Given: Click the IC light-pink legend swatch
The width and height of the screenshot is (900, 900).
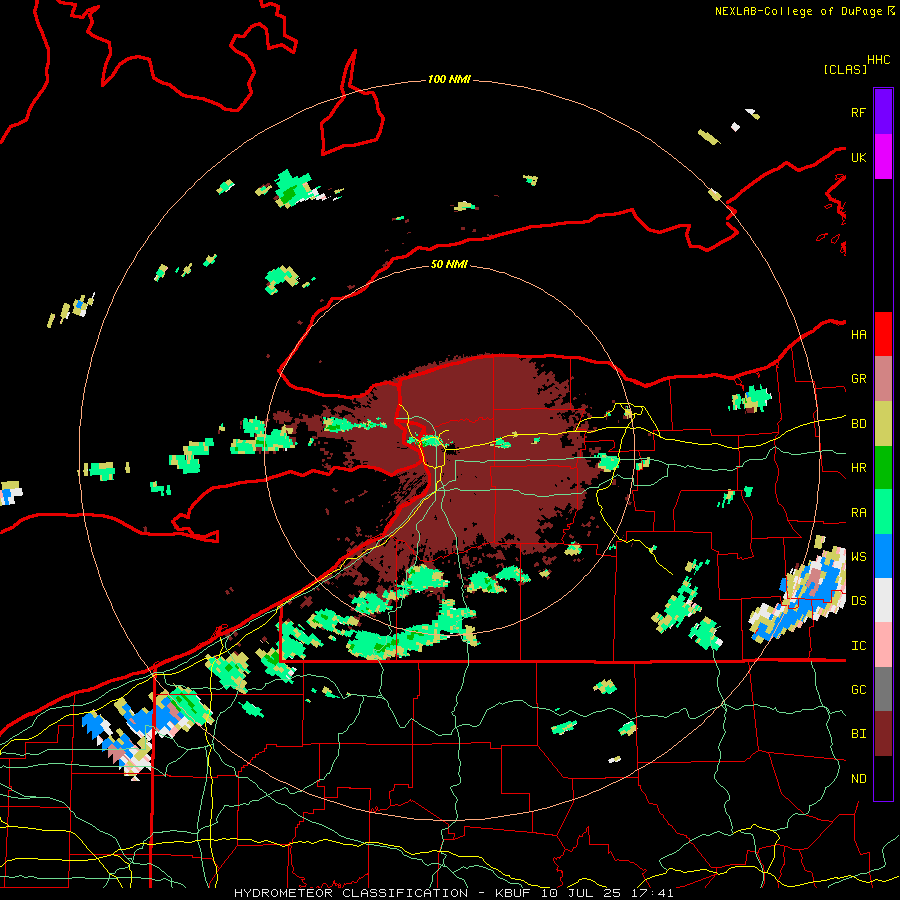Looking at the screenshot, I should pos(883,645).
